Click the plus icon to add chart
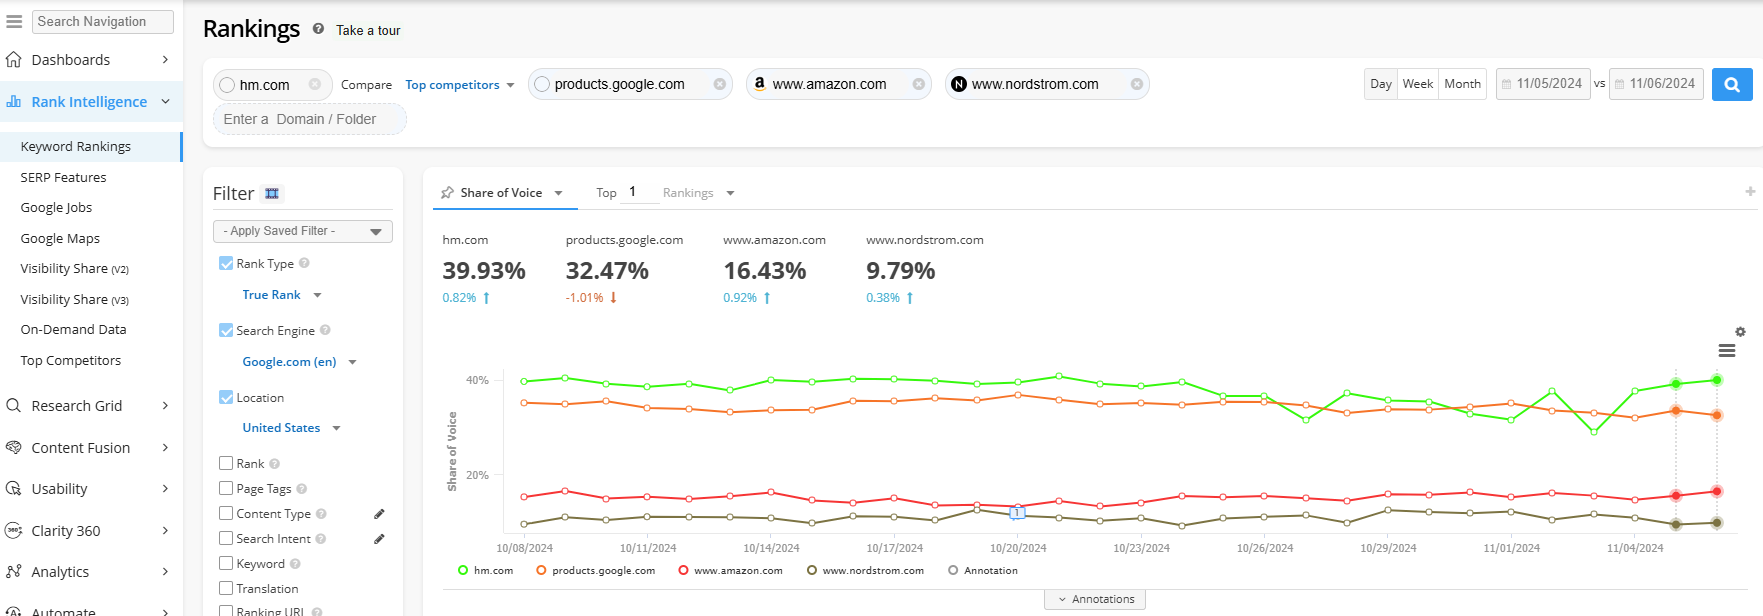 (x=1749, y=191)
